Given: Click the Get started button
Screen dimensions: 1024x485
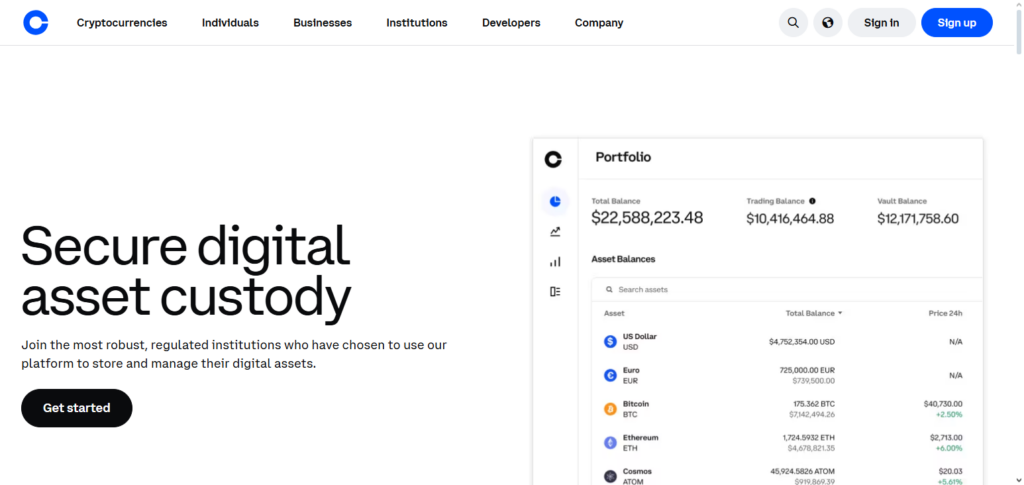Looking at the screenshot, I should [76, 408].
